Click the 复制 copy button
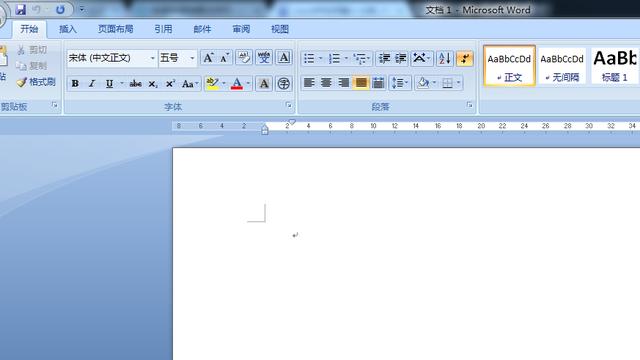The width and height of the screenshot is (640, 360). tap(32, 66)
